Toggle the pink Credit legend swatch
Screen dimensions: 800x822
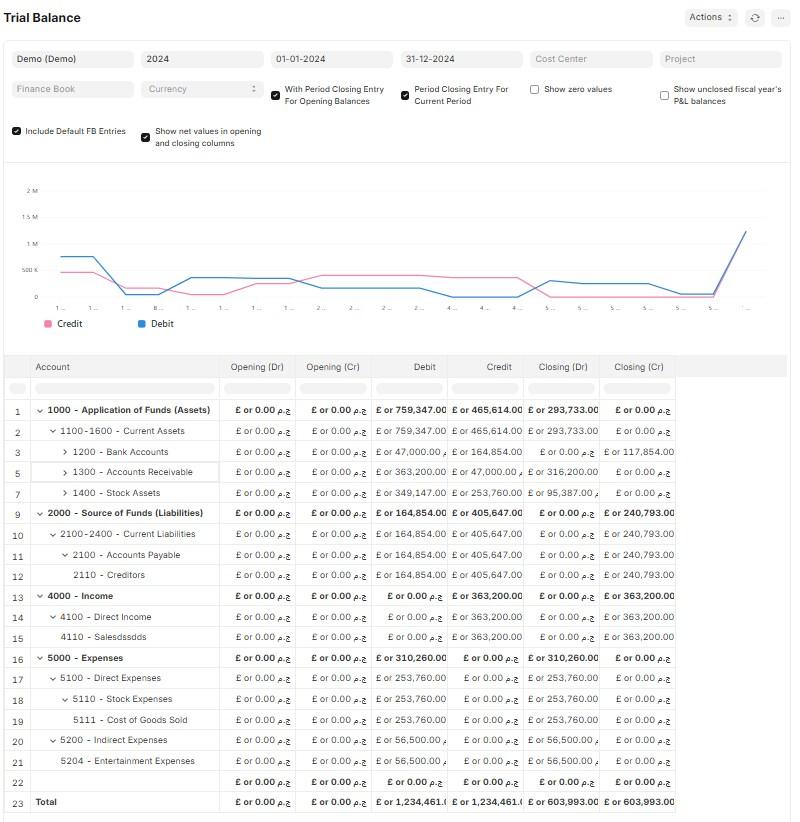(x=48, y=324)
